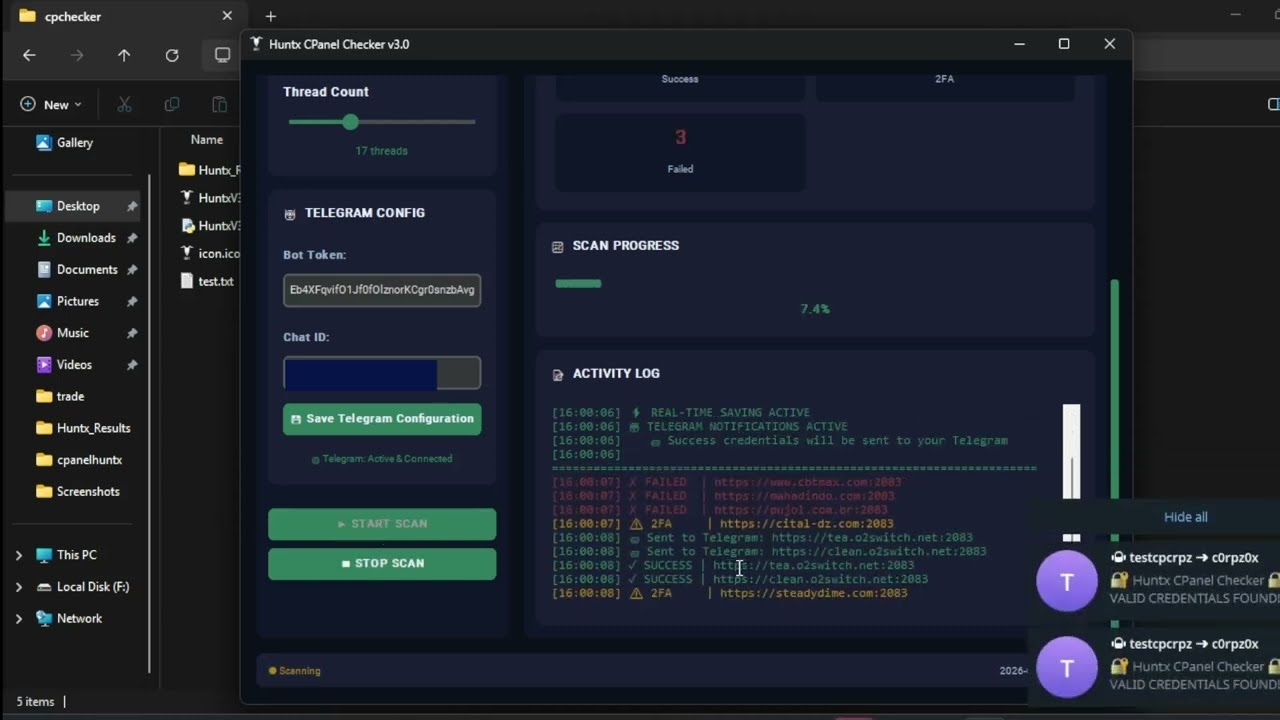Expand the Network tree node

coord(19,619)
